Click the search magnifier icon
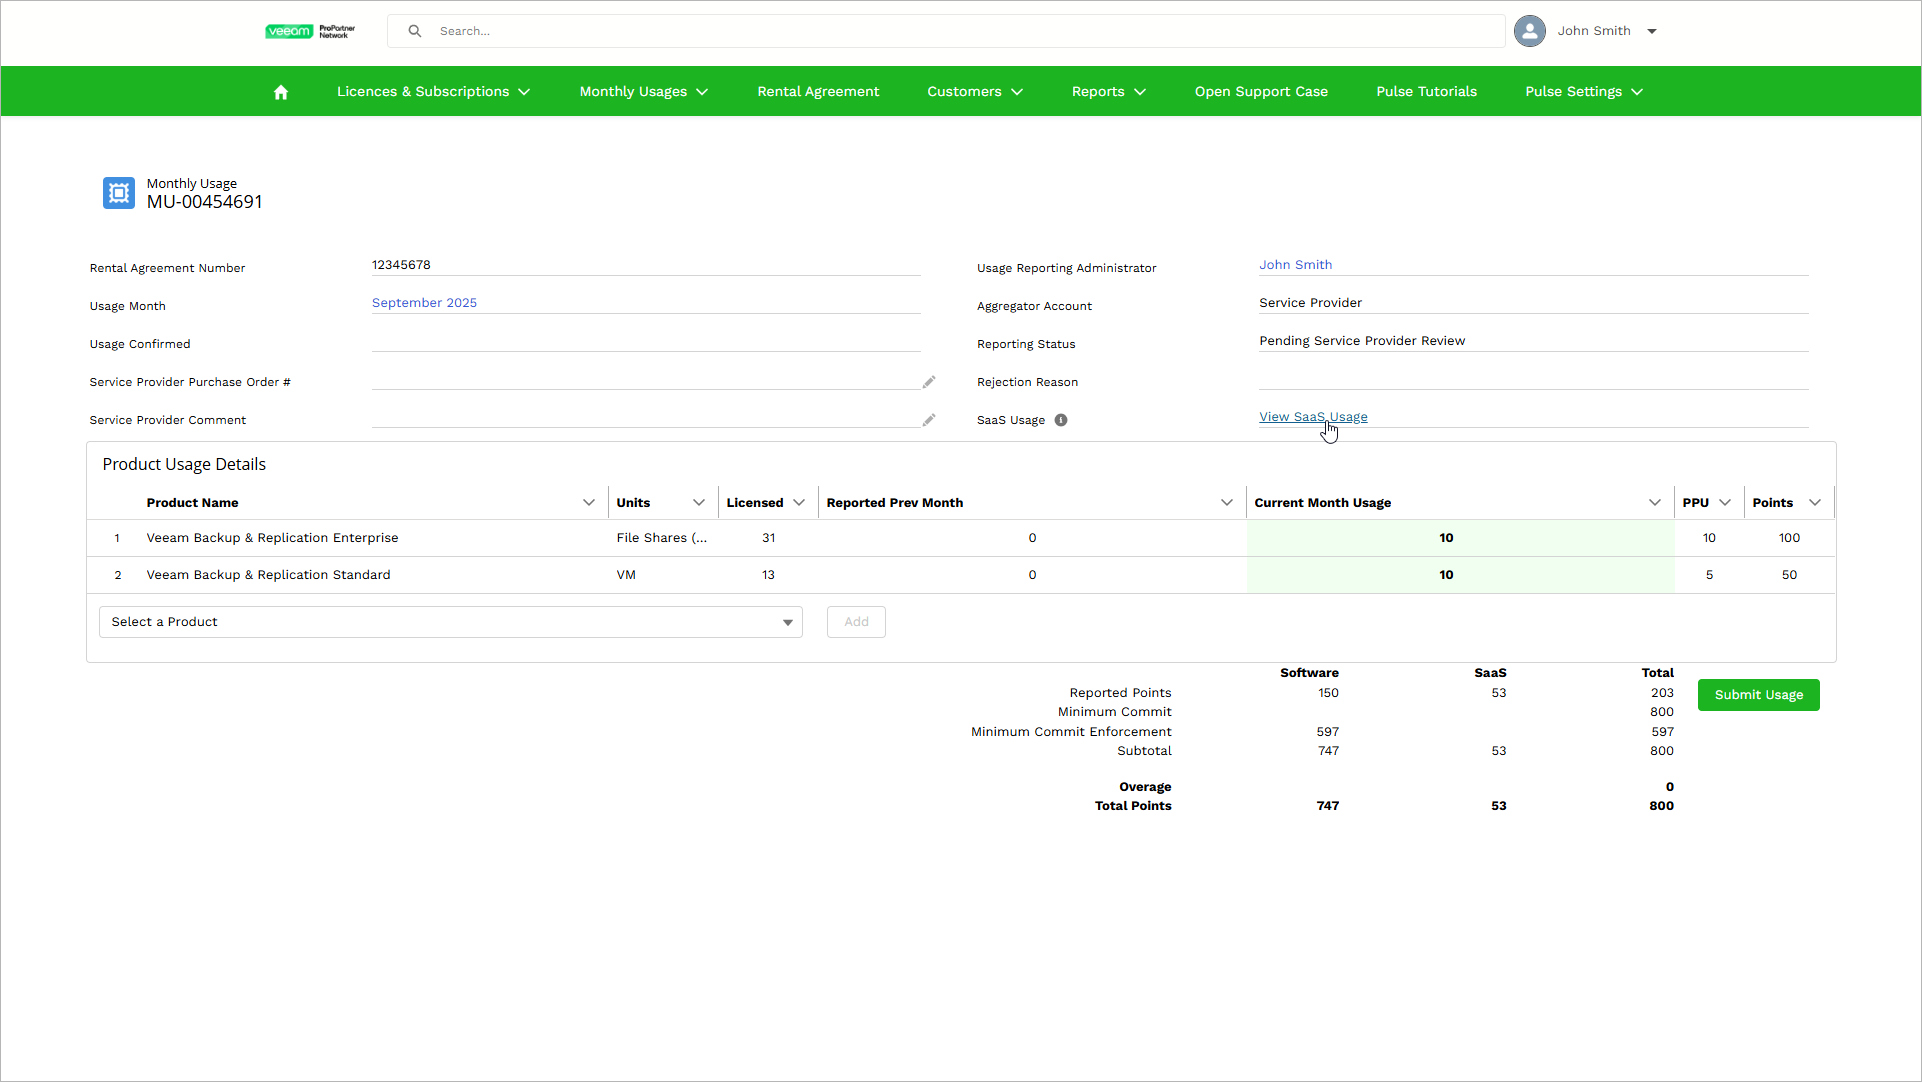1922x1082 pixels. 414,31
